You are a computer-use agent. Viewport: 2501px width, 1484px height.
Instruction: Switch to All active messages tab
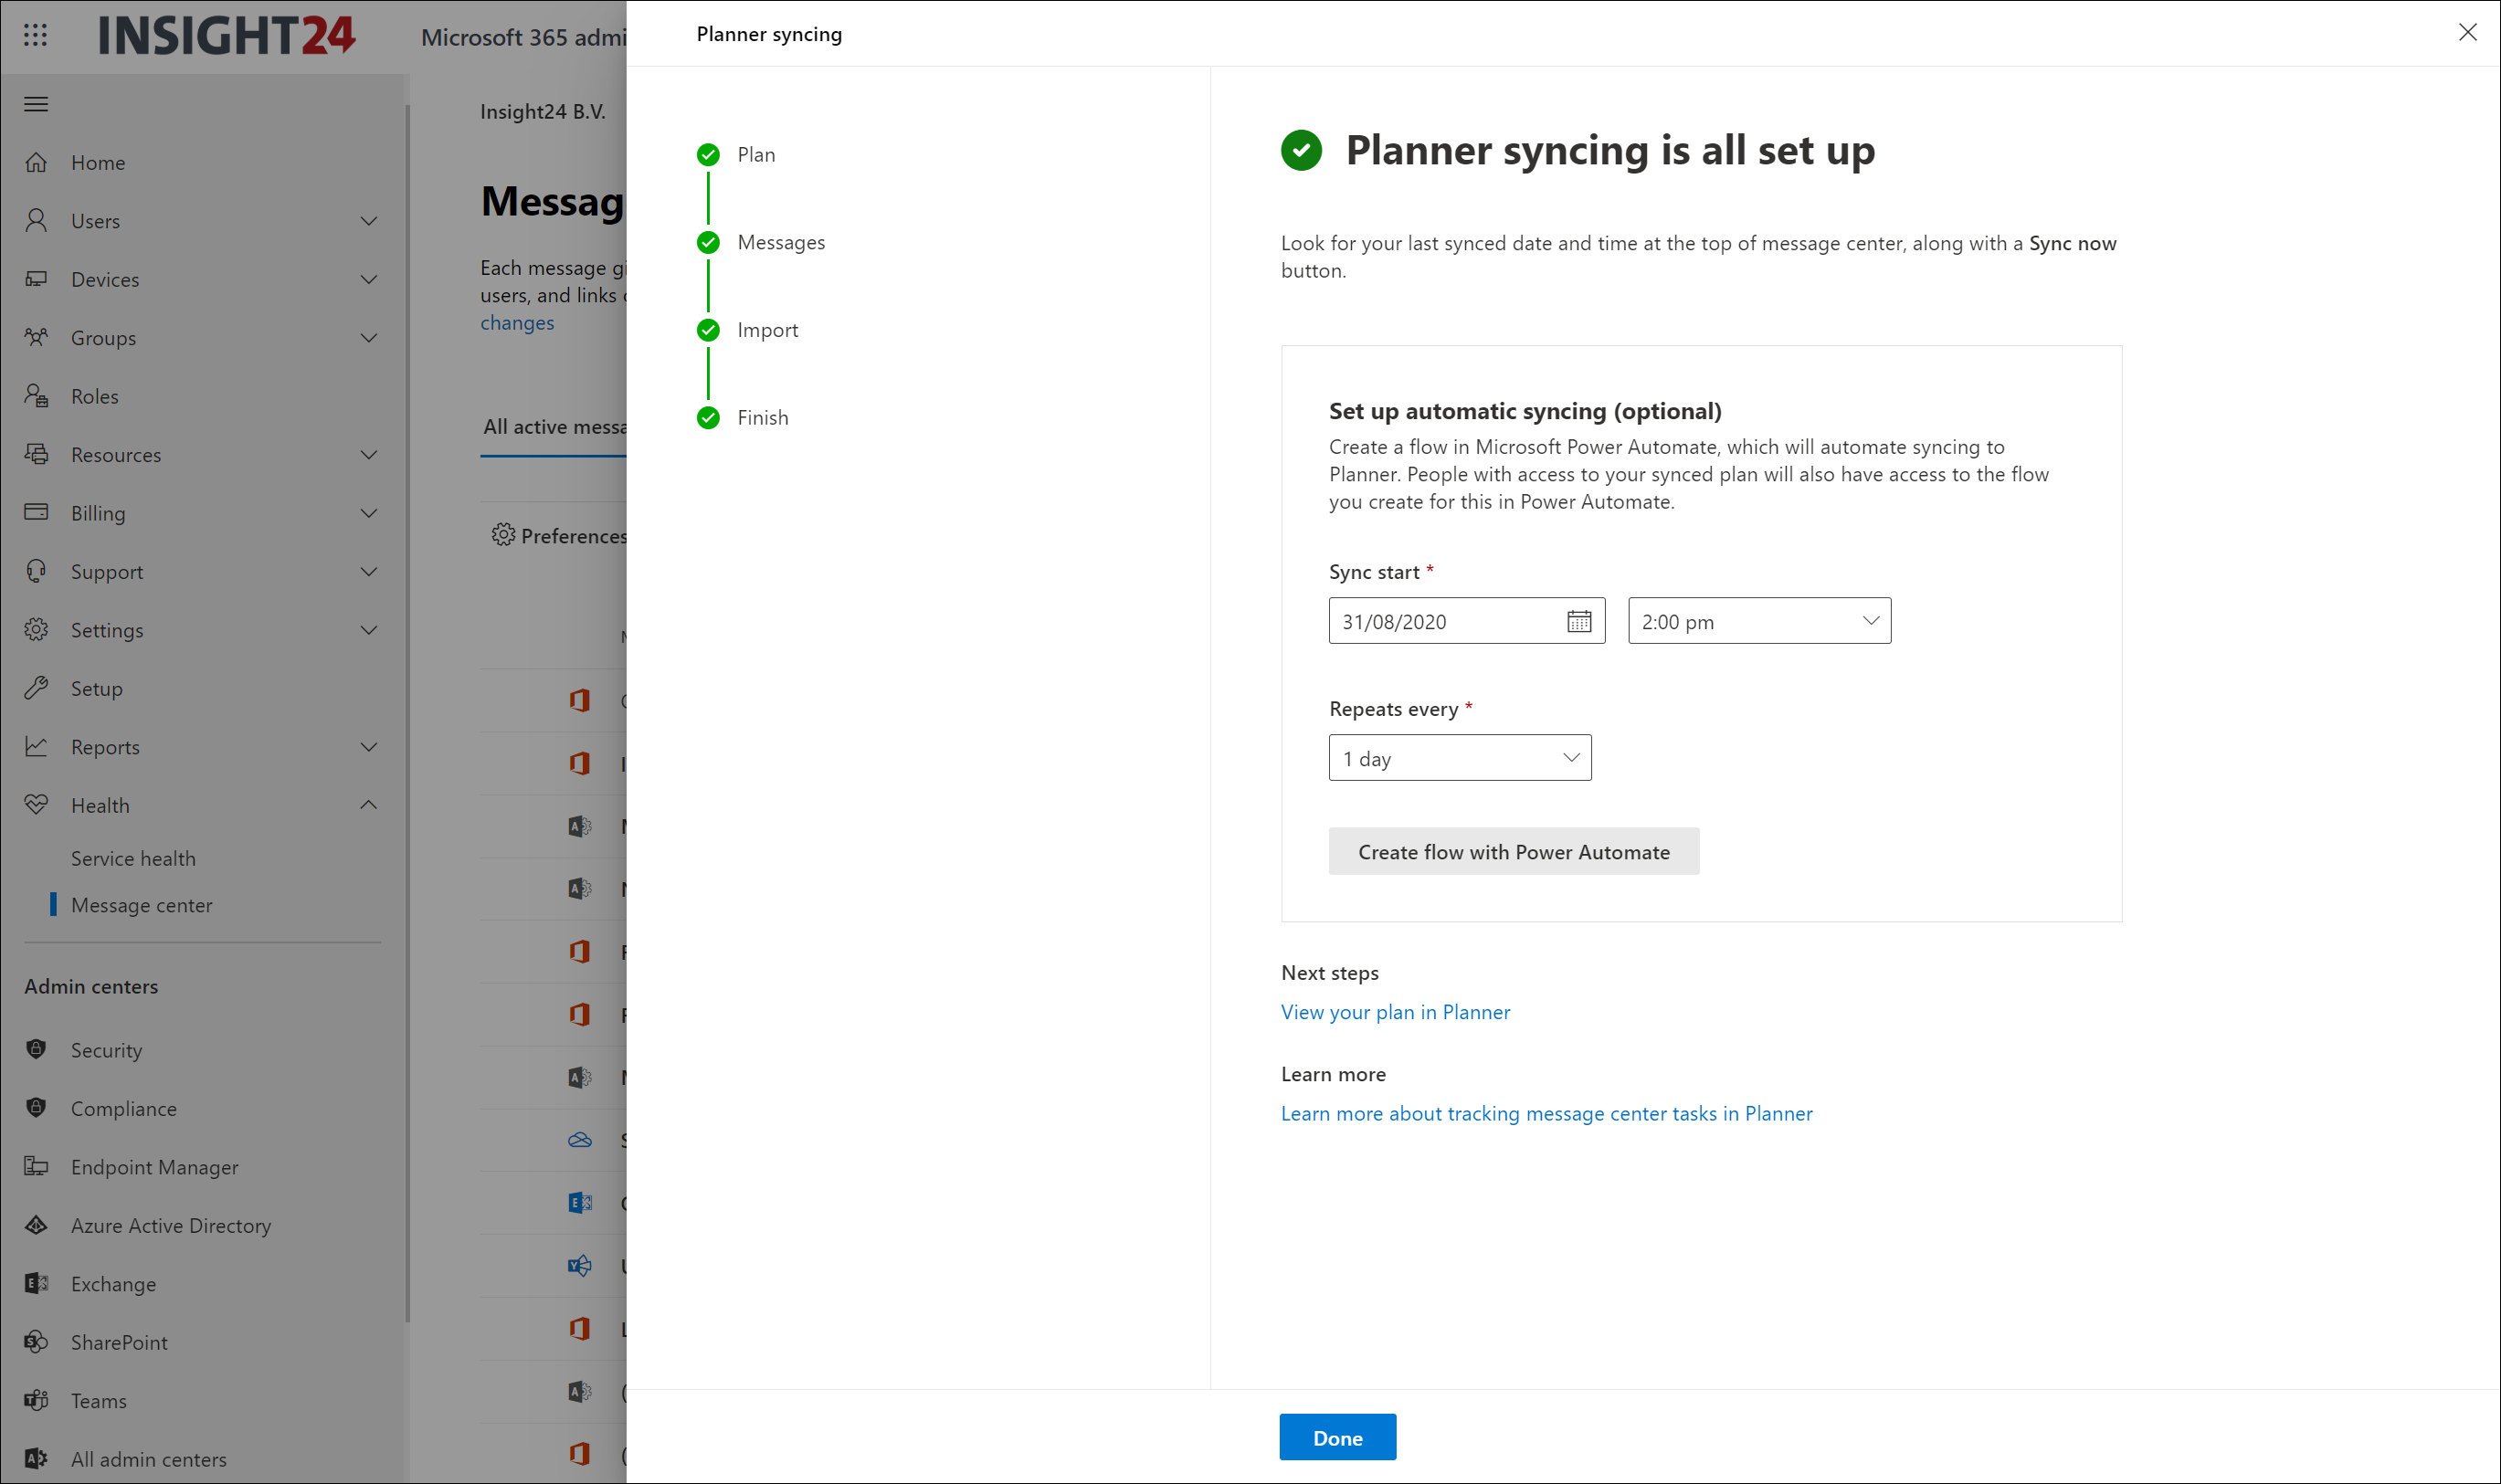555,427
